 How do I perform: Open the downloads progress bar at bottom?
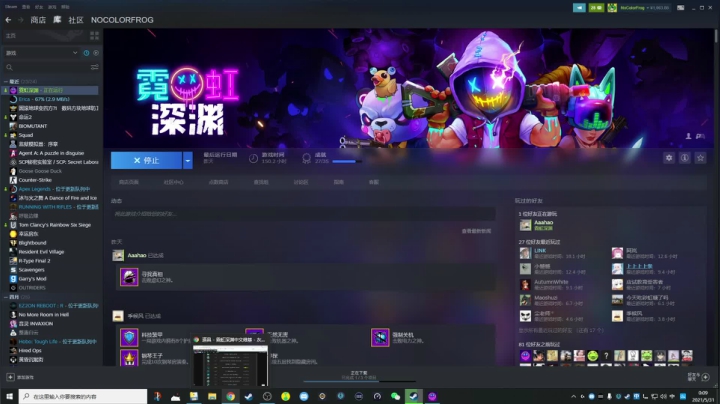(x=359, y=381)
